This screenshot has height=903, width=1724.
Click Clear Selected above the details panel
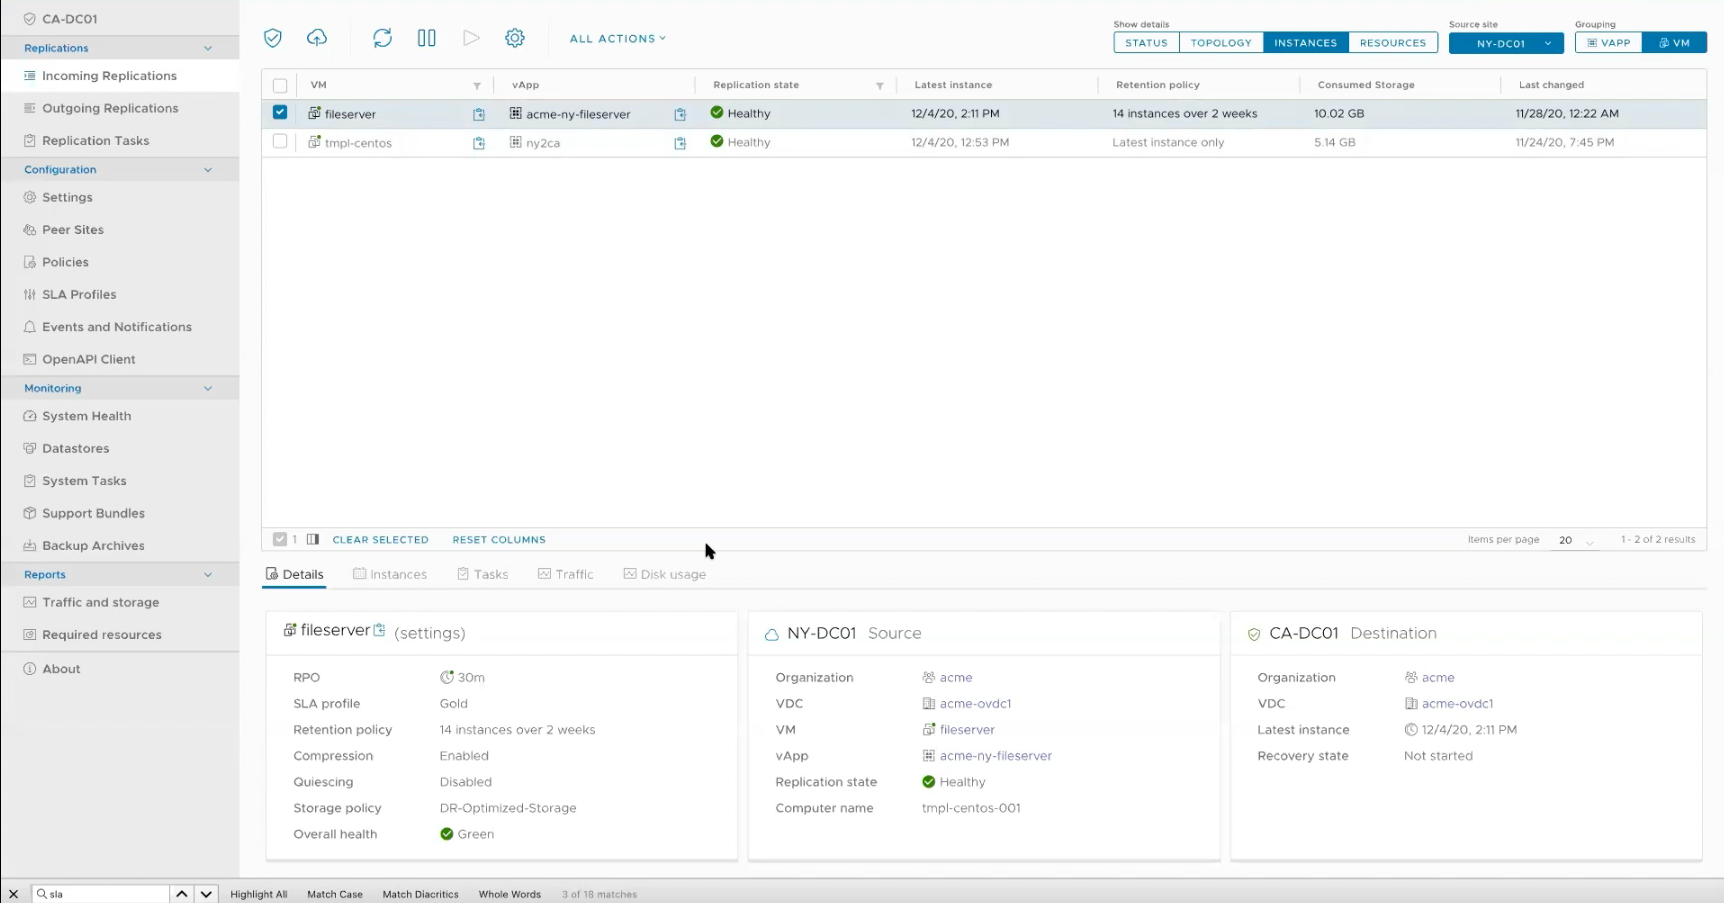pos(380,539)
